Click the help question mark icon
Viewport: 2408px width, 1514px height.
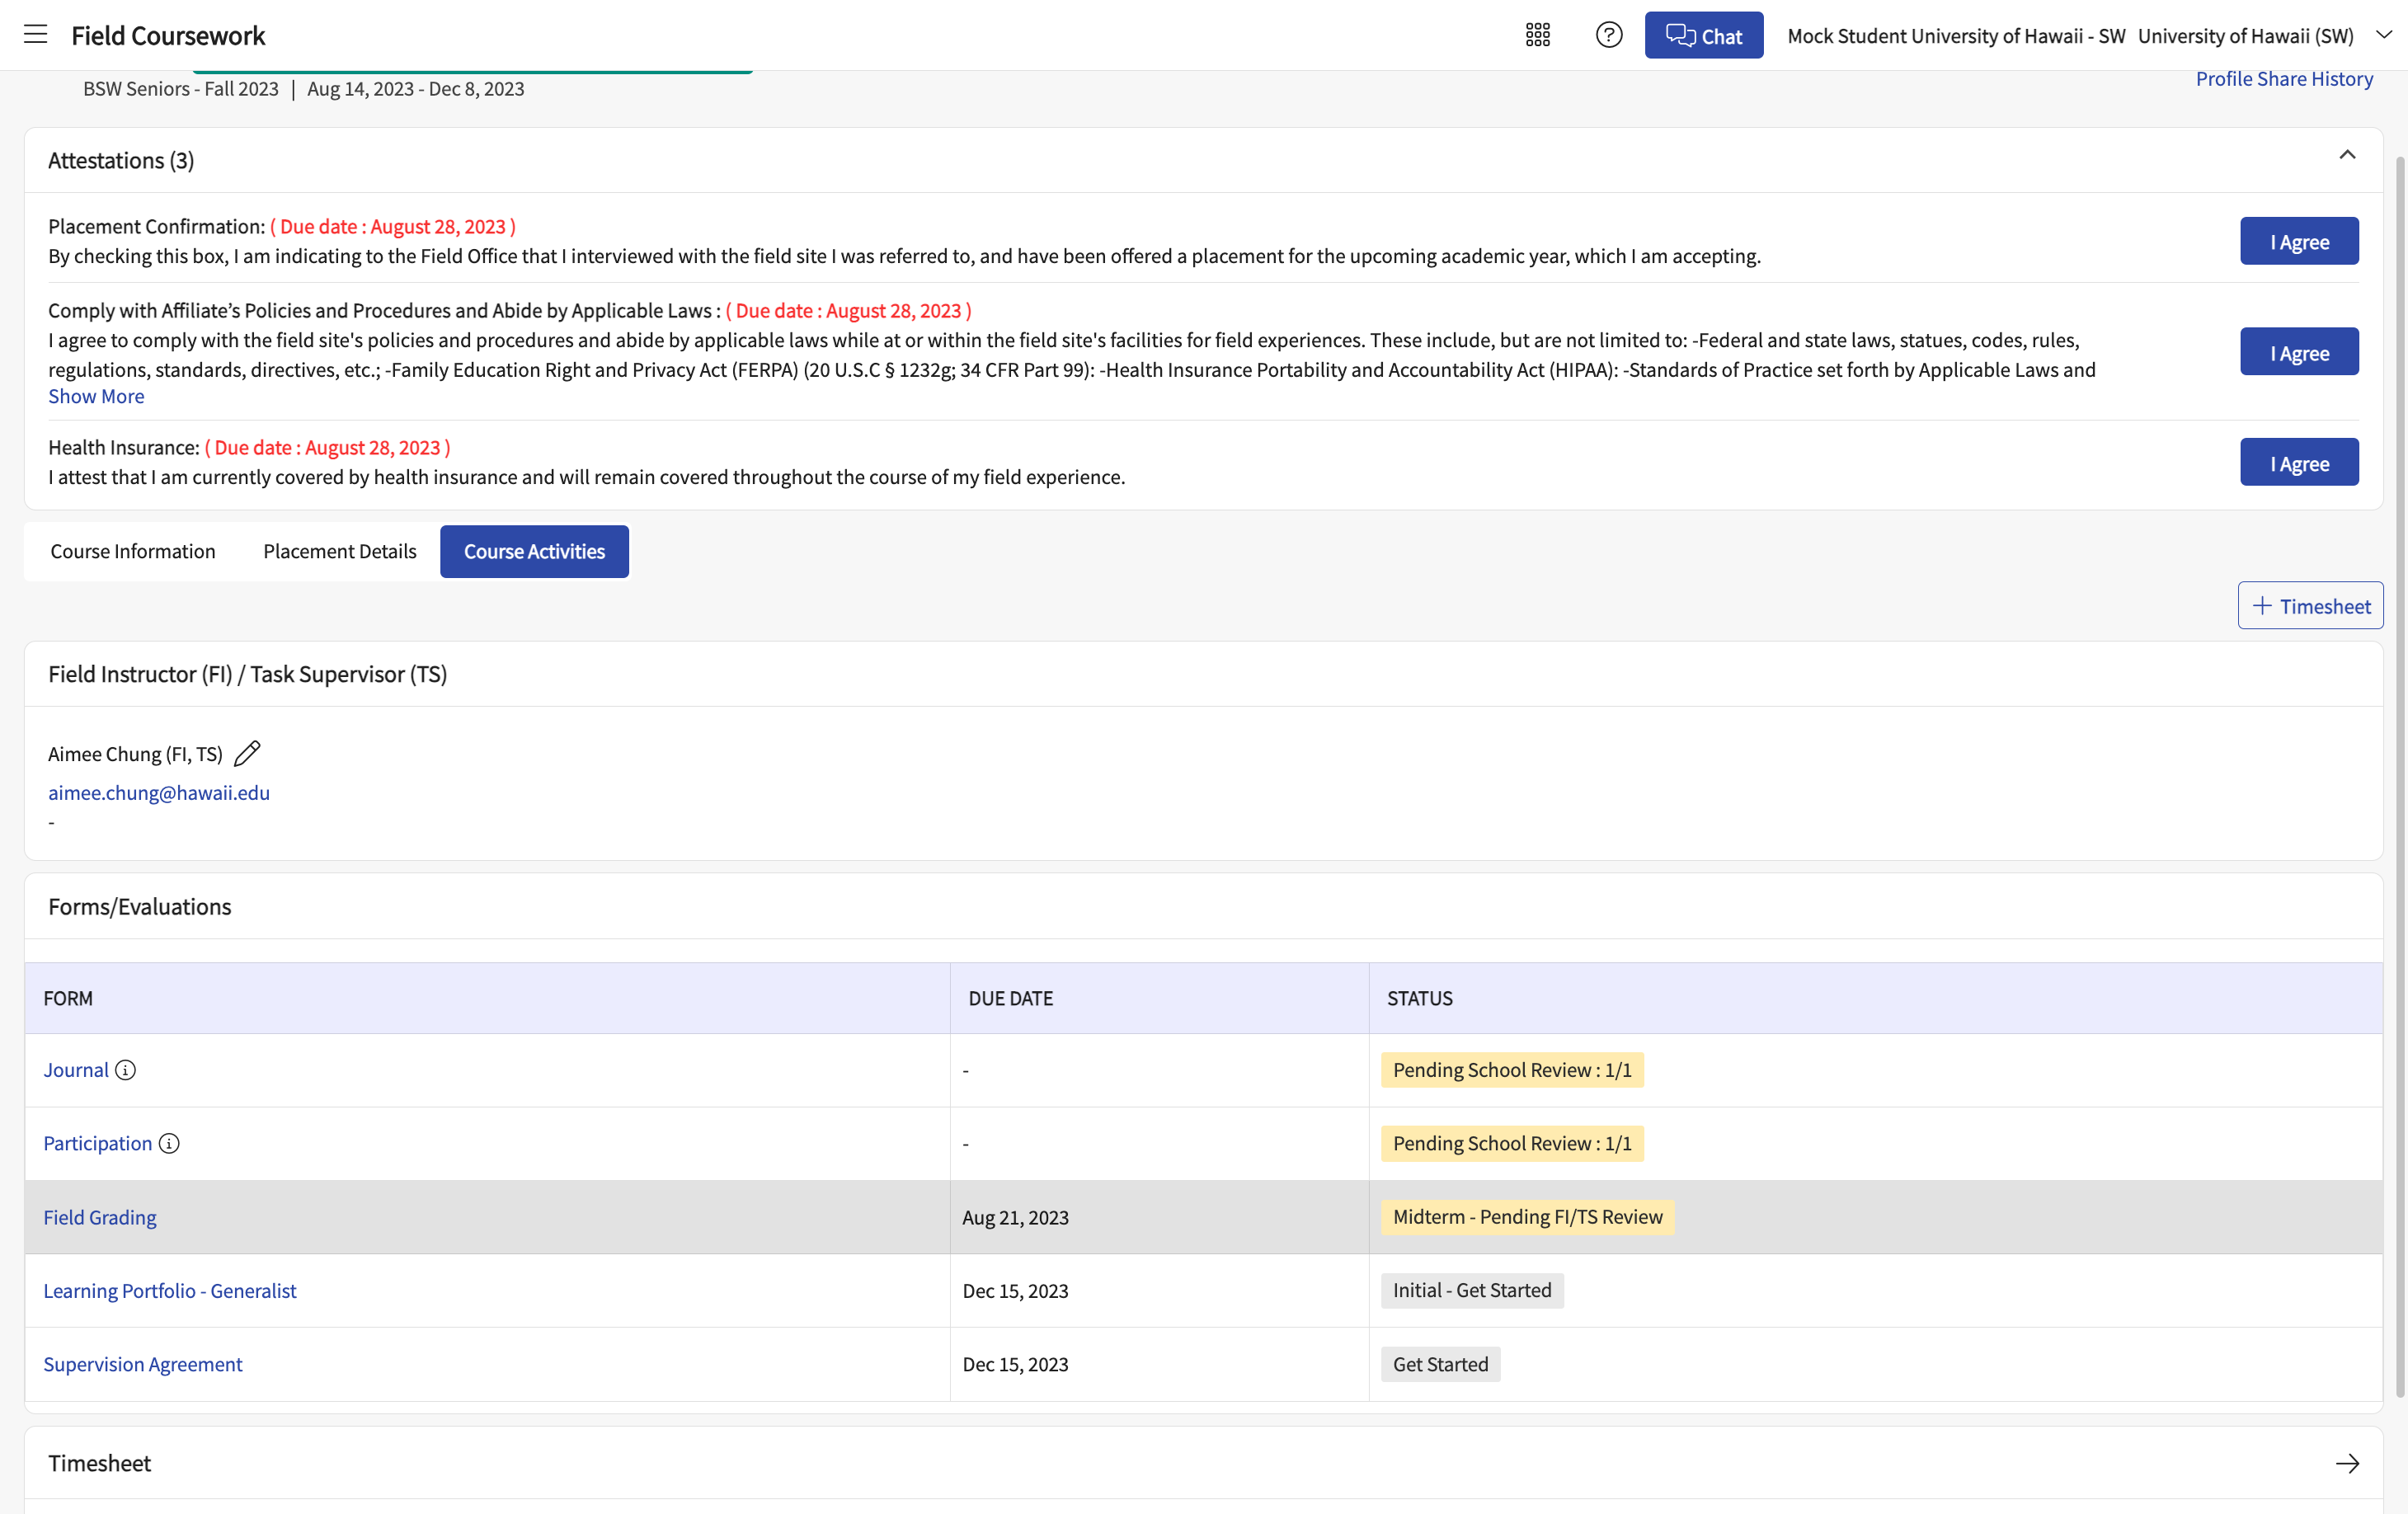click(x=1608, y=35)
